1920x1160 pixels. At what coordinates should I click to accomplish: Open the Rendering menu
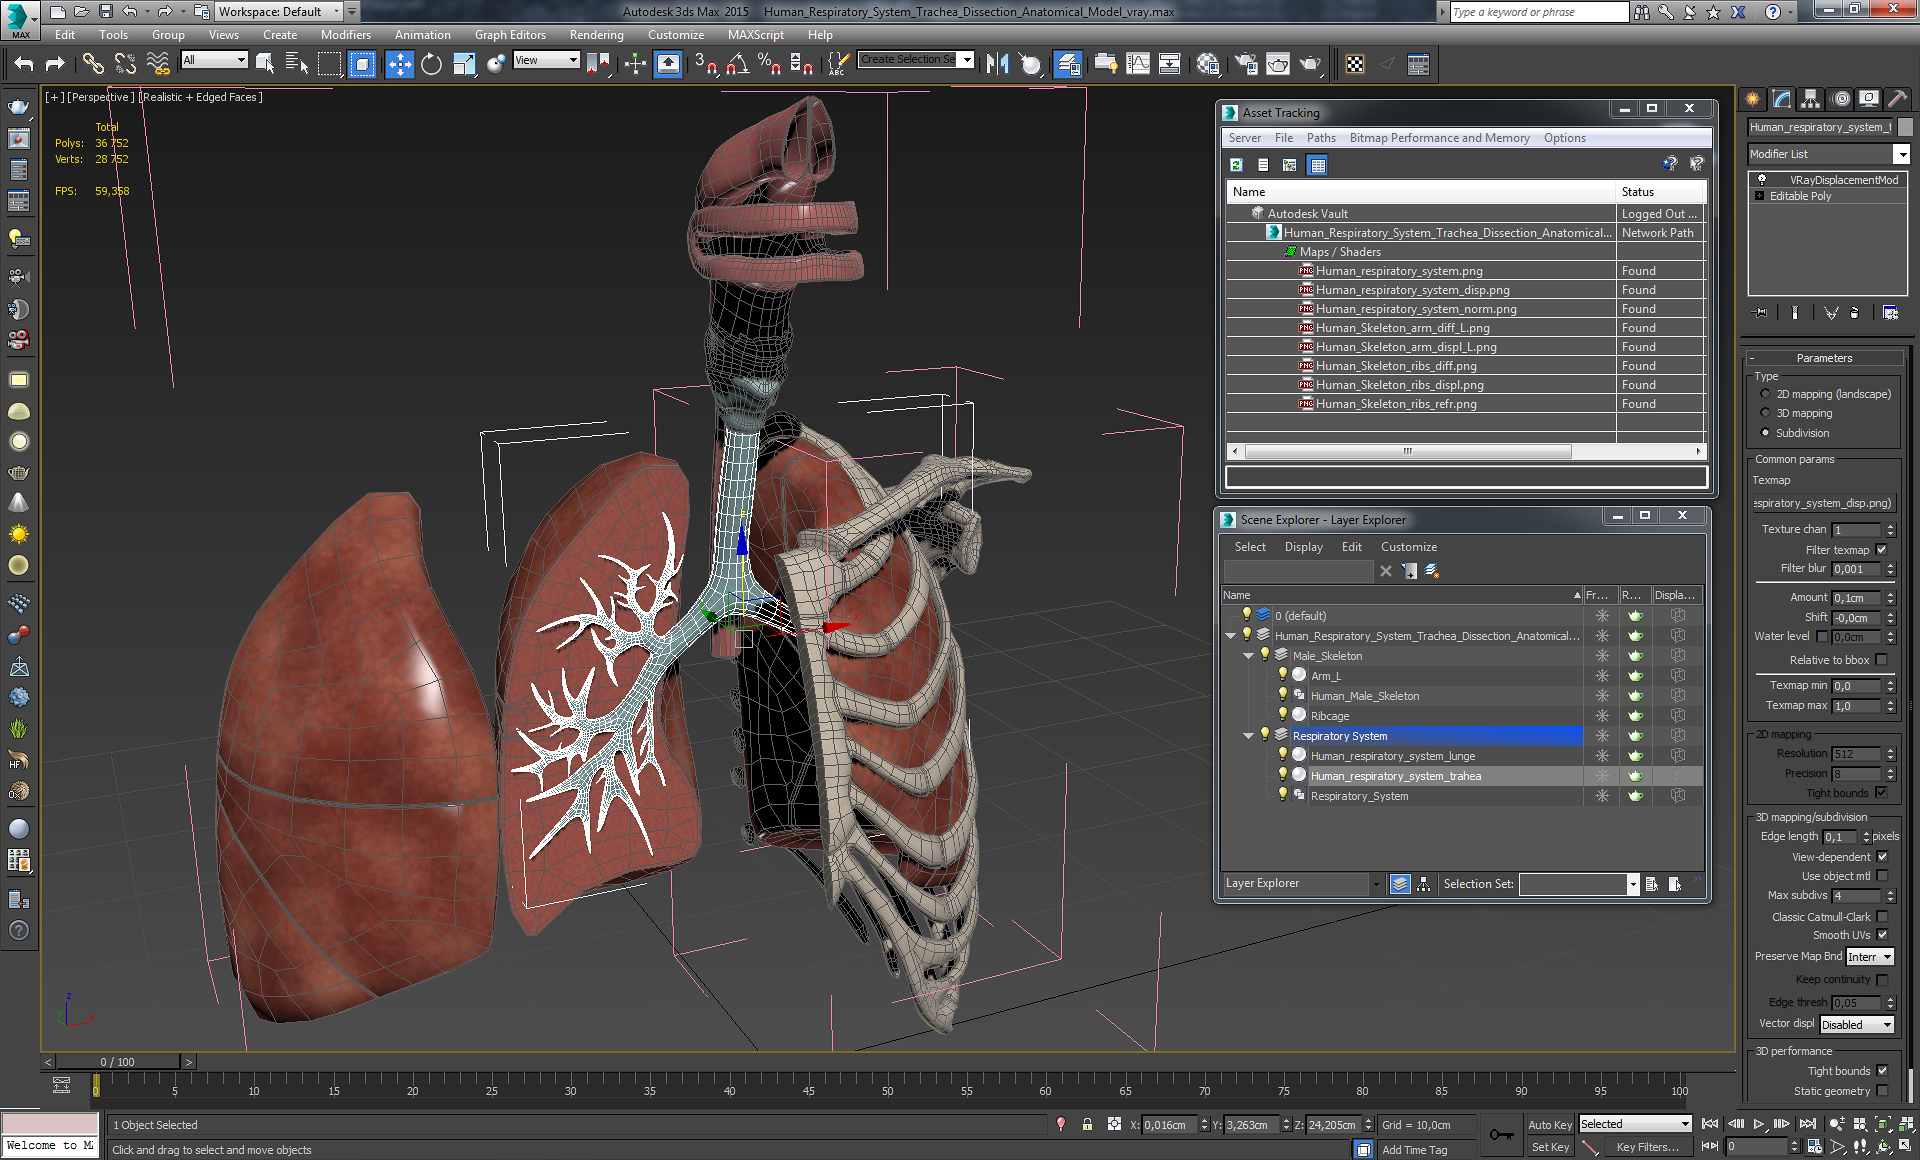tap(596, 35)
